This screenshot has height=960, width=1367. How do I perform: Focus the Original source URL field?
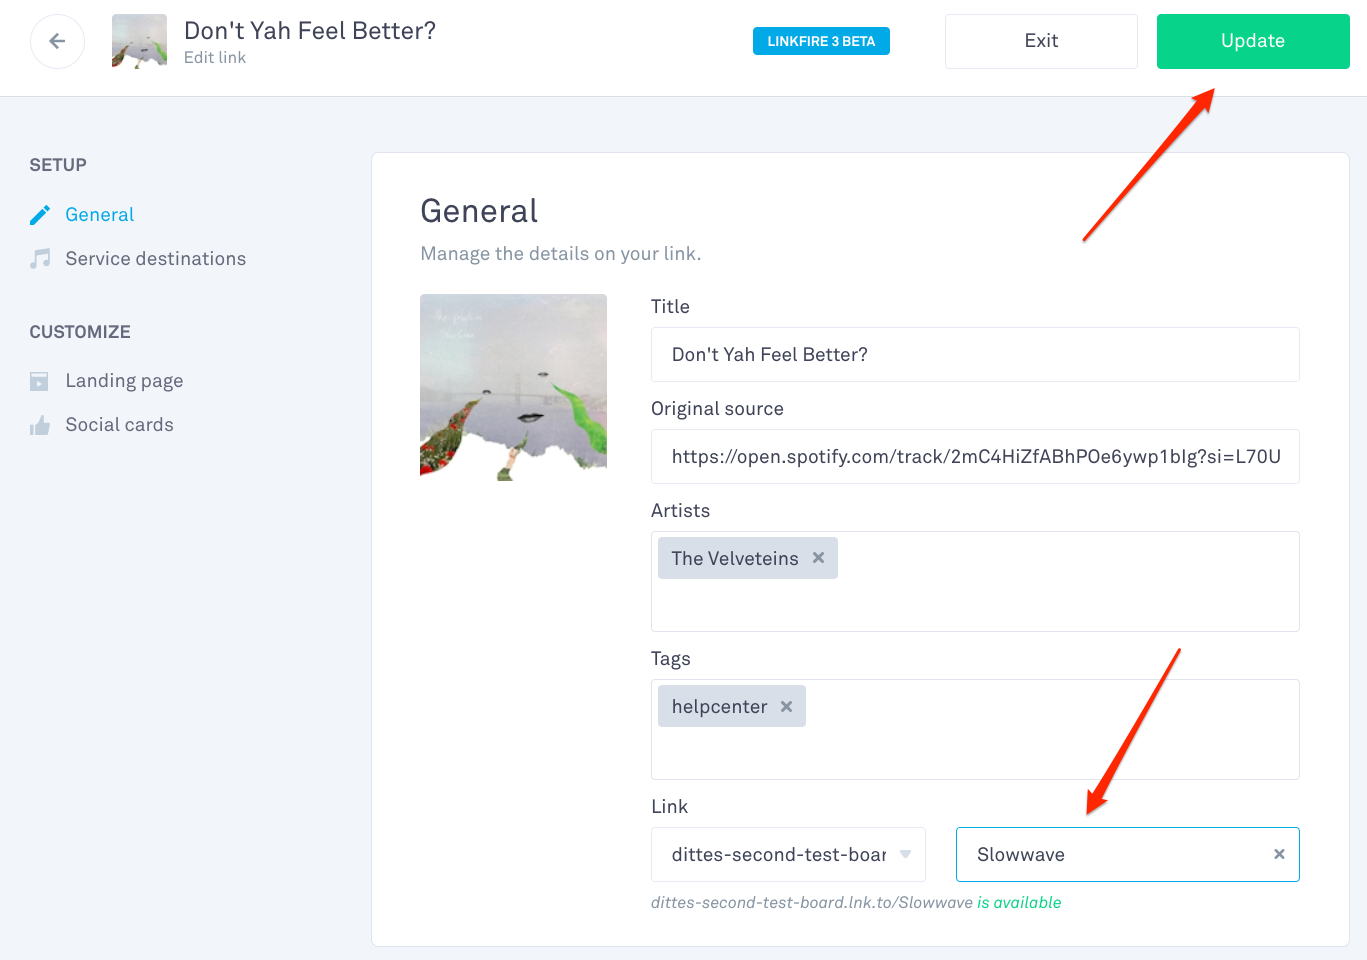[975, 457]
